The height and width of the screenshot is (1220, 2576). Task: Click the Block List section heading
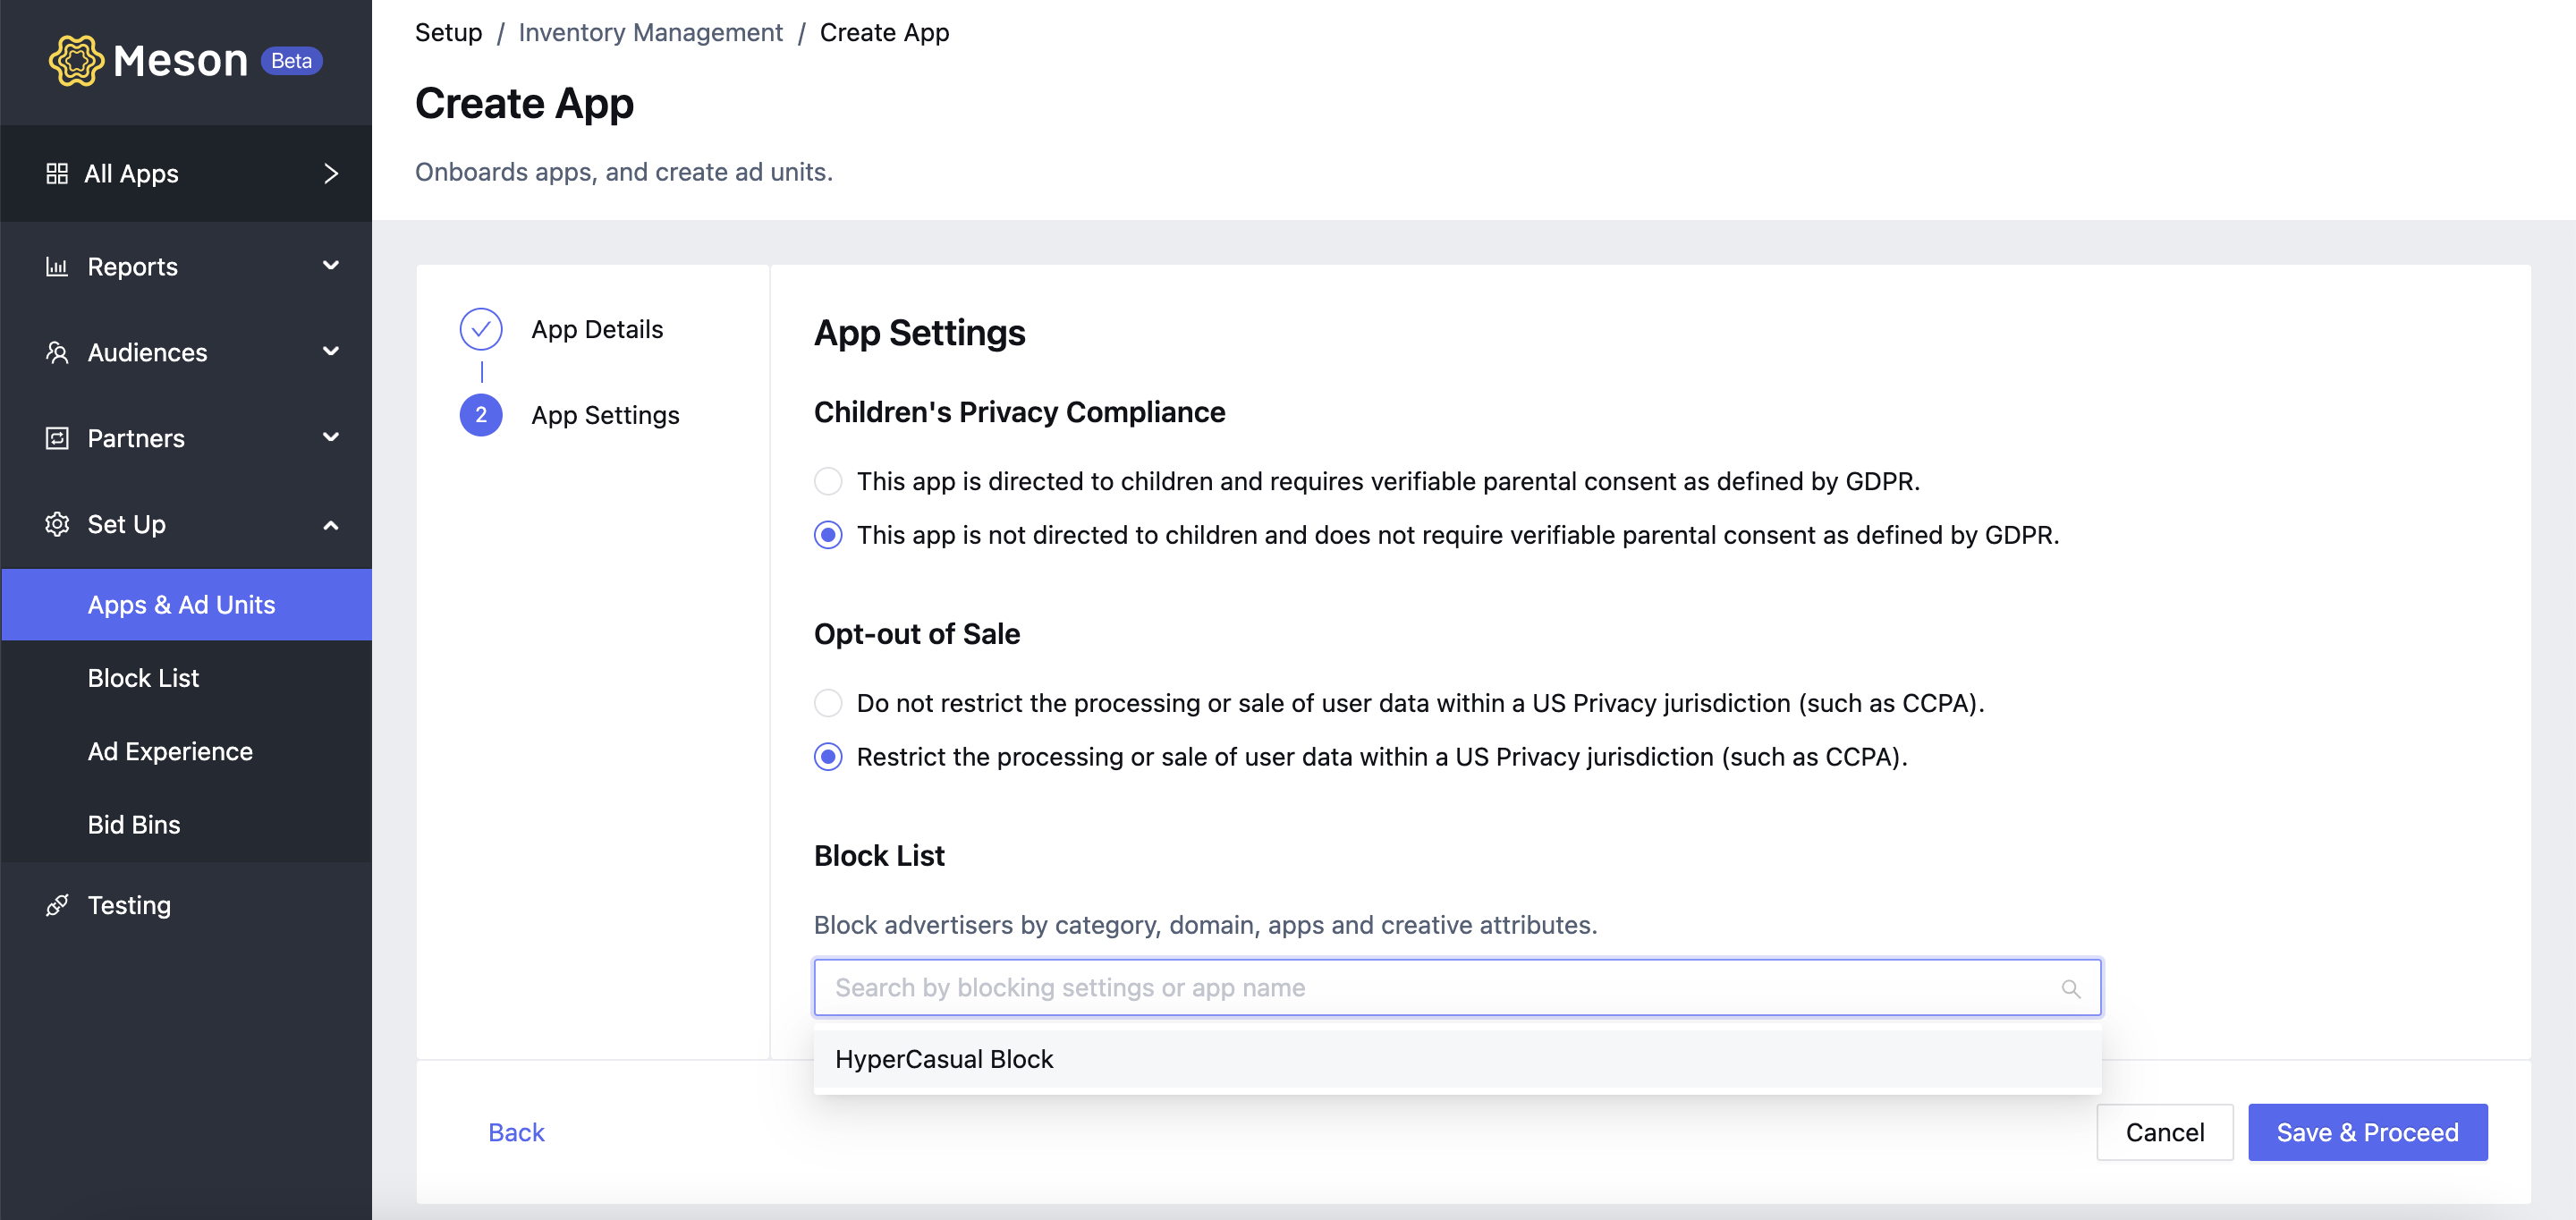click(879, 856)
